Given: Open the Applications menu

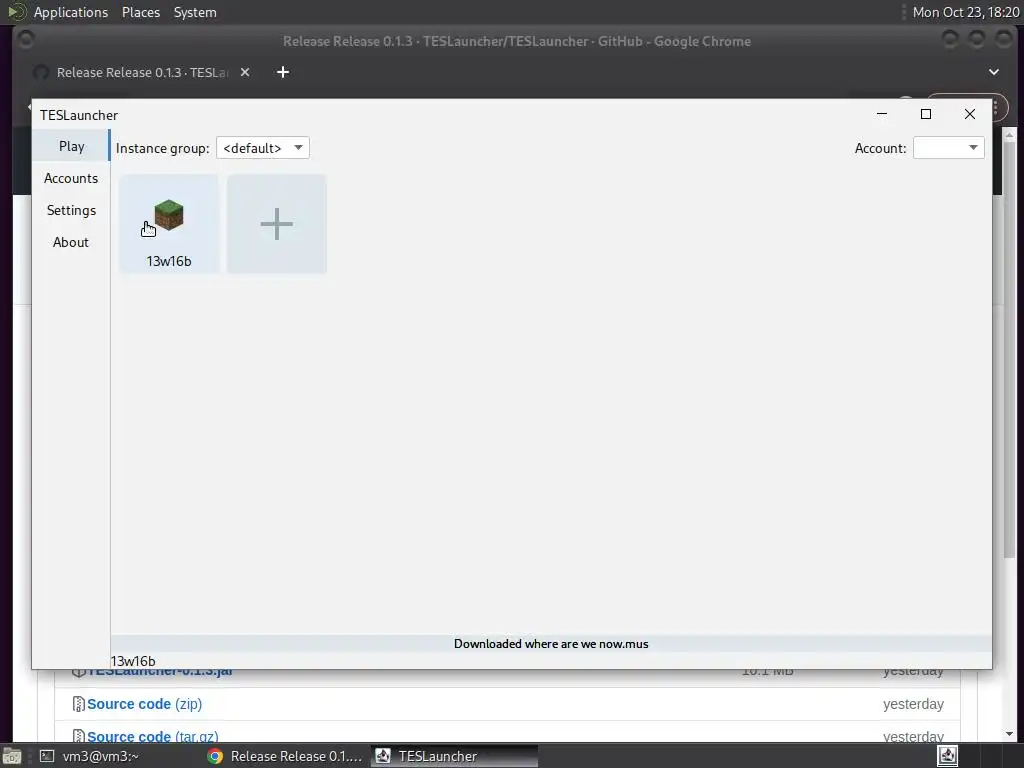Looking at the screenshot, I should coord(71,12).
